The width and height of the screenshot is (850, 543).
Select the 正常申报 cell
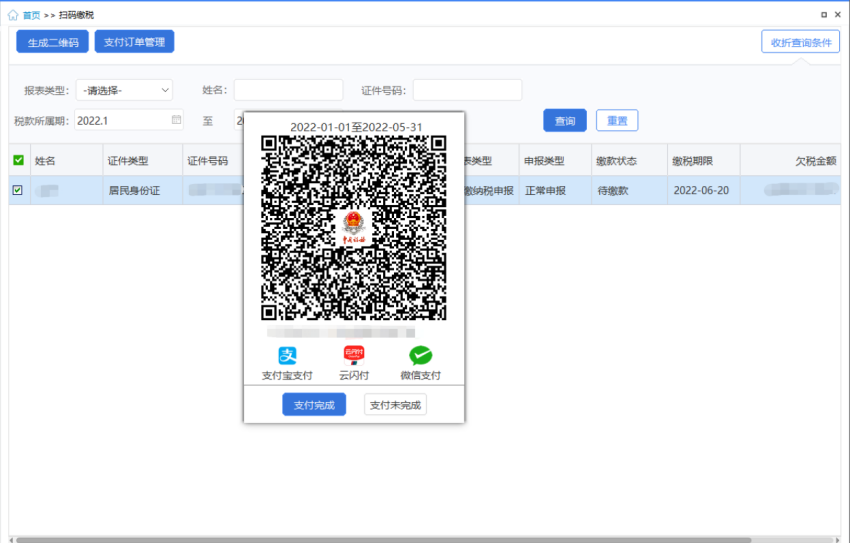click(x=555, y=190)
